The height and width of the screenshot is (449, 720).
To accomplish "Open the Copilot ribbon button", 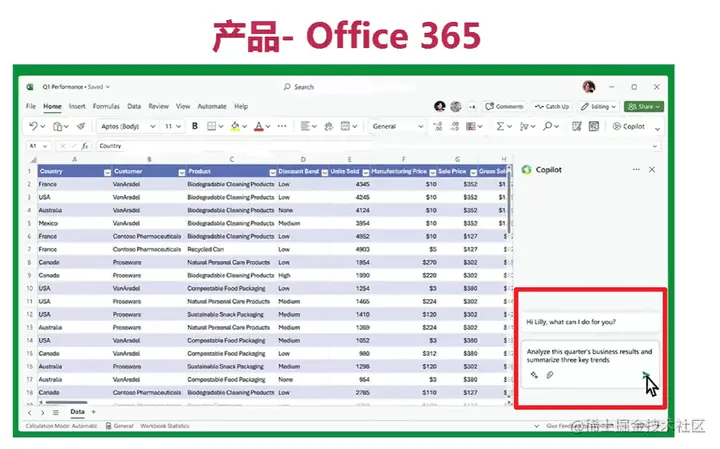I will 629,126.
